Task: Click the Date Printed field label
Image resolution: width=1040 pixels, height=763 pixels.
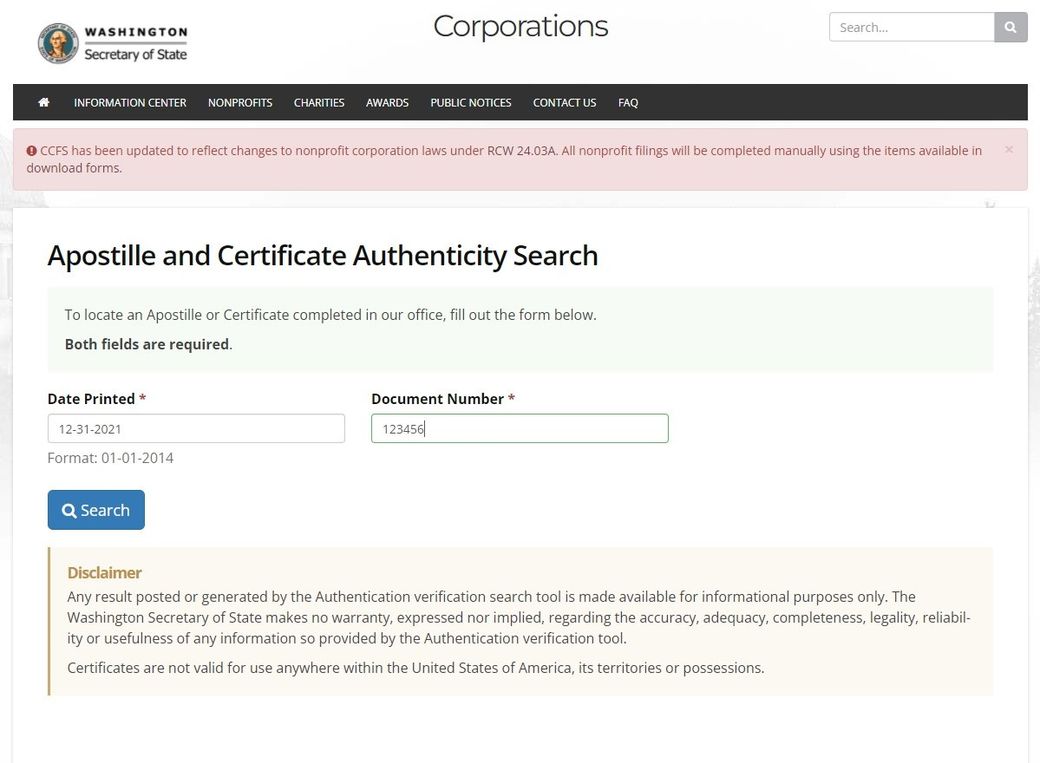Action: pos(91,399)
